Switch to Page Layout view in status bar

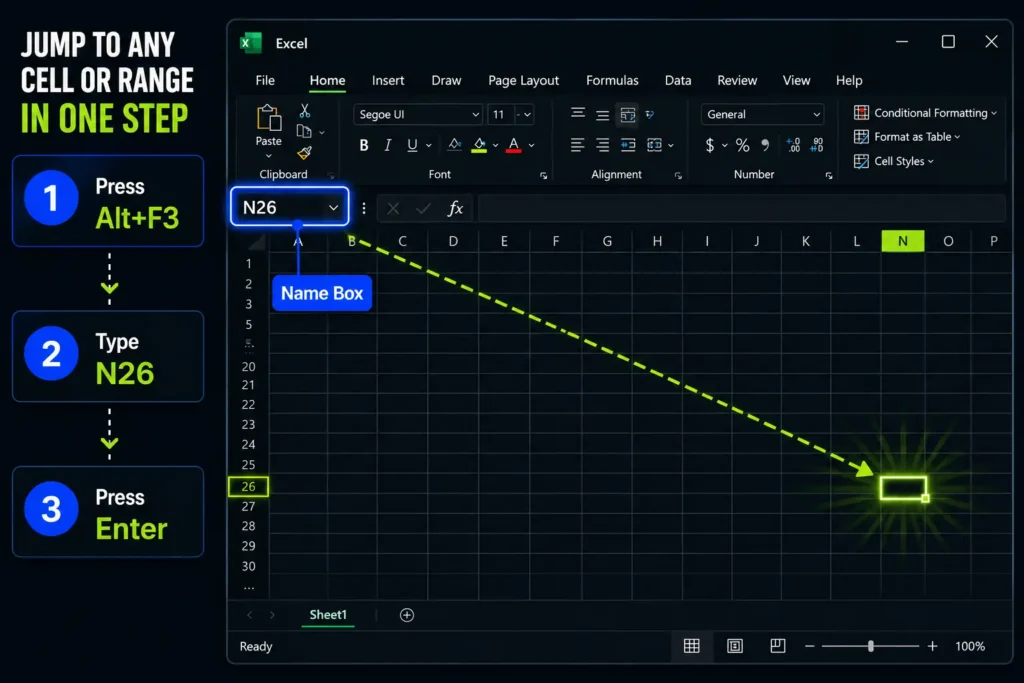click(735, 646)
